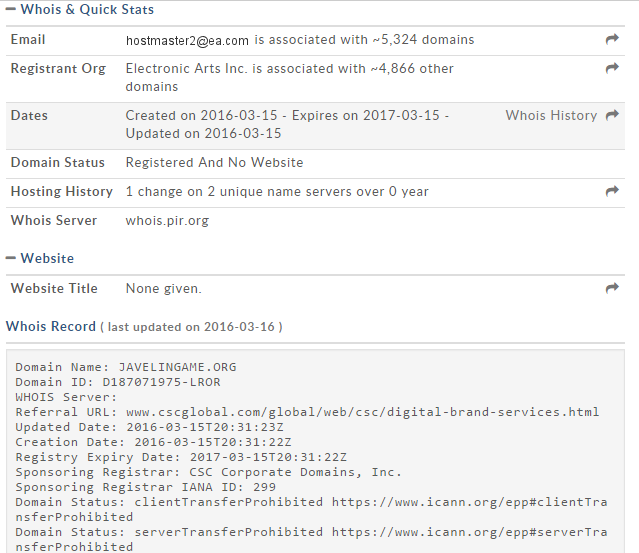Image resolution: width=639 pixels, height=553 pixels.
Task: Click the serverTransferProhibited domain status line
Action: coord(311,540)
